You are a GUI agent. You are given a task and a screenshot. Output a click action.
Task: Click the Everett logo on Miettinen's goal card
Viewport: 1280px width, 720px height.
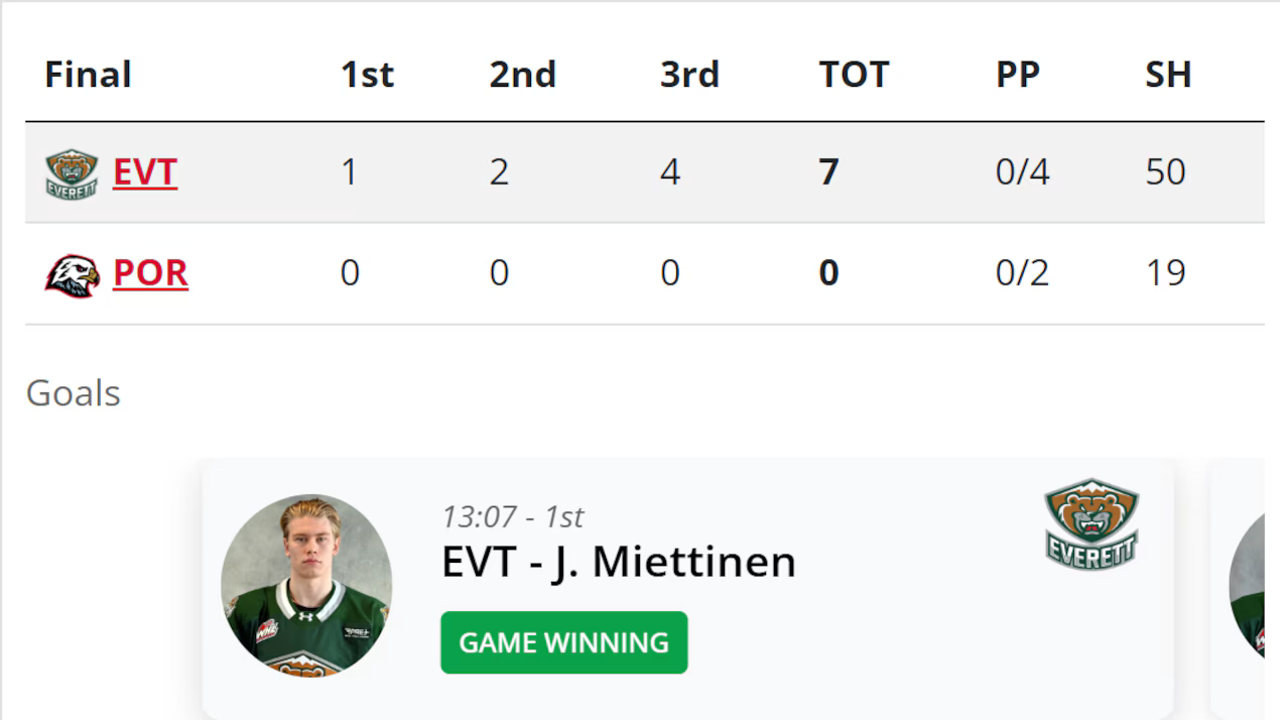[1091, 525]
